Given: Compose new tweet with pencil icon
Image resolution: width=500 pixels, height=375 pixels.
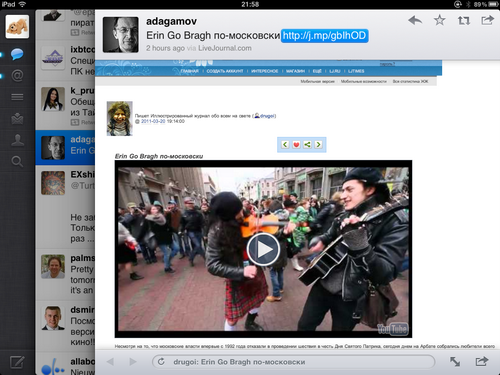Looking at the screenshot, I should click(x=17, y=363).
